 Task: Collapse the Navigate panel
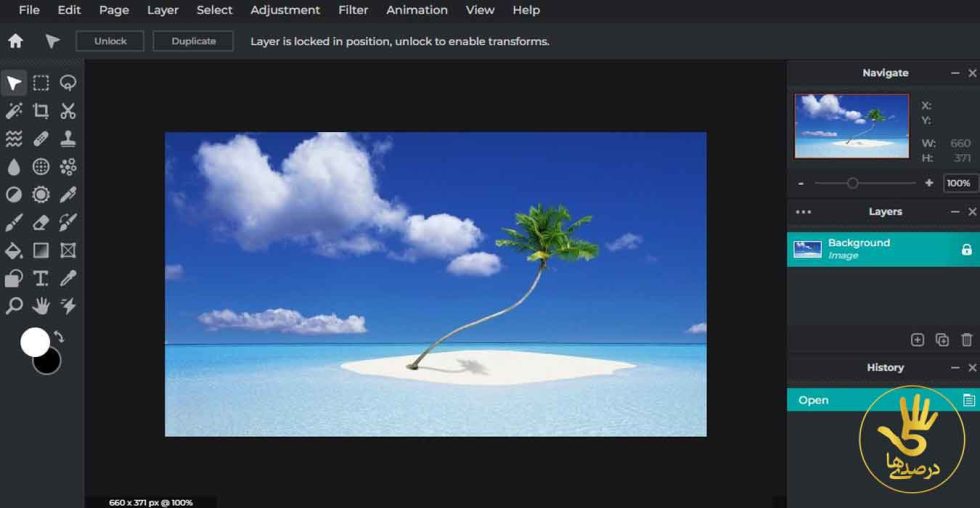pyautogui.click(x=954, y=73)
